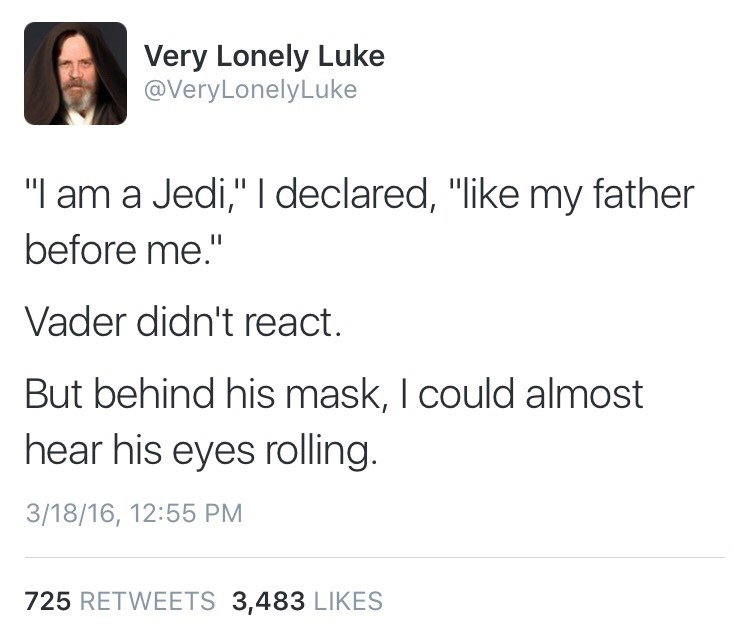734x636 pixels.
Task: Open the Very Lonely Luke profile avatar
Action: [x=75, y=73]
